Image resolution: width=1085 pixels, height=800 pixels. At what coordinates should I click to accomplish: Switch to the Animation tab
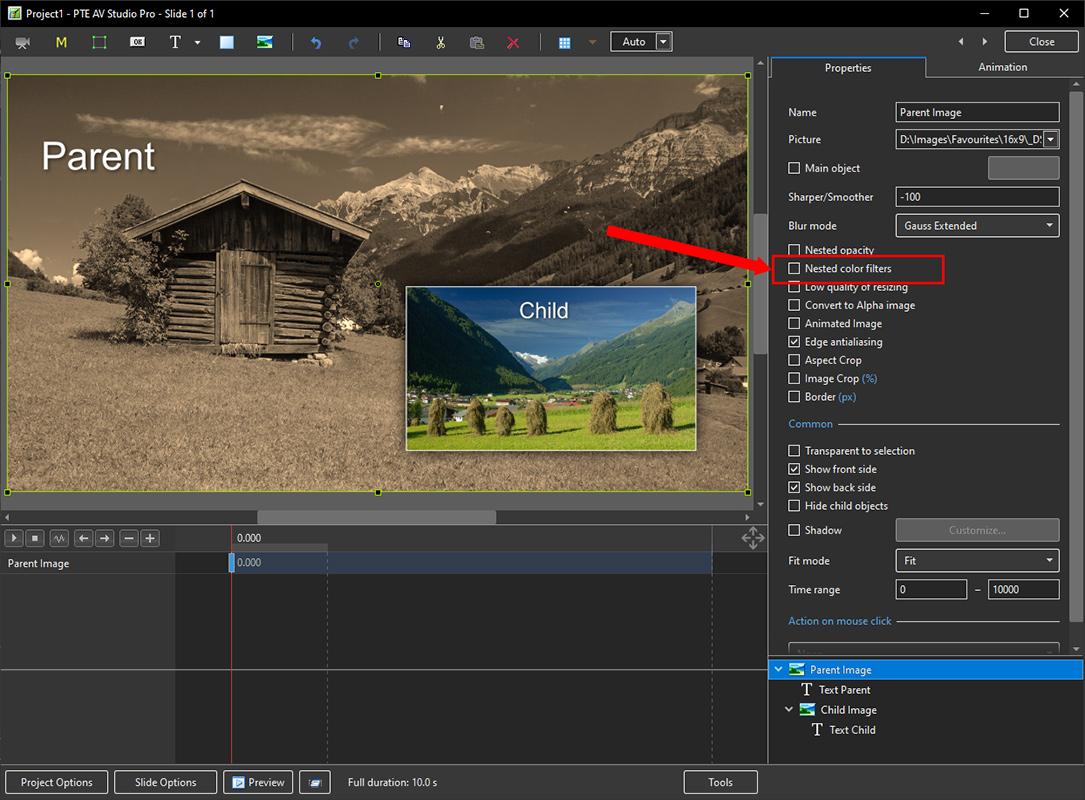(1002, 67)
